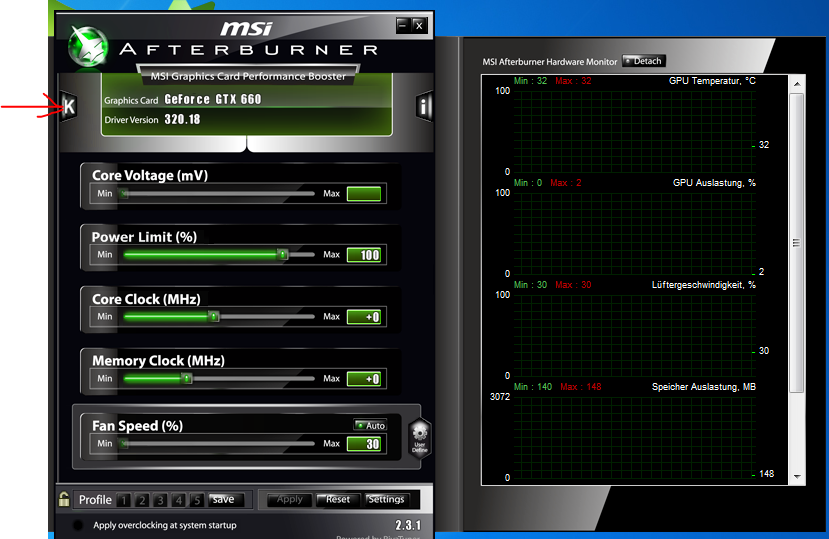Click the Power Limit value field showing 100
This screenshot has height=539, width=829.
click(x=364, y=255)
